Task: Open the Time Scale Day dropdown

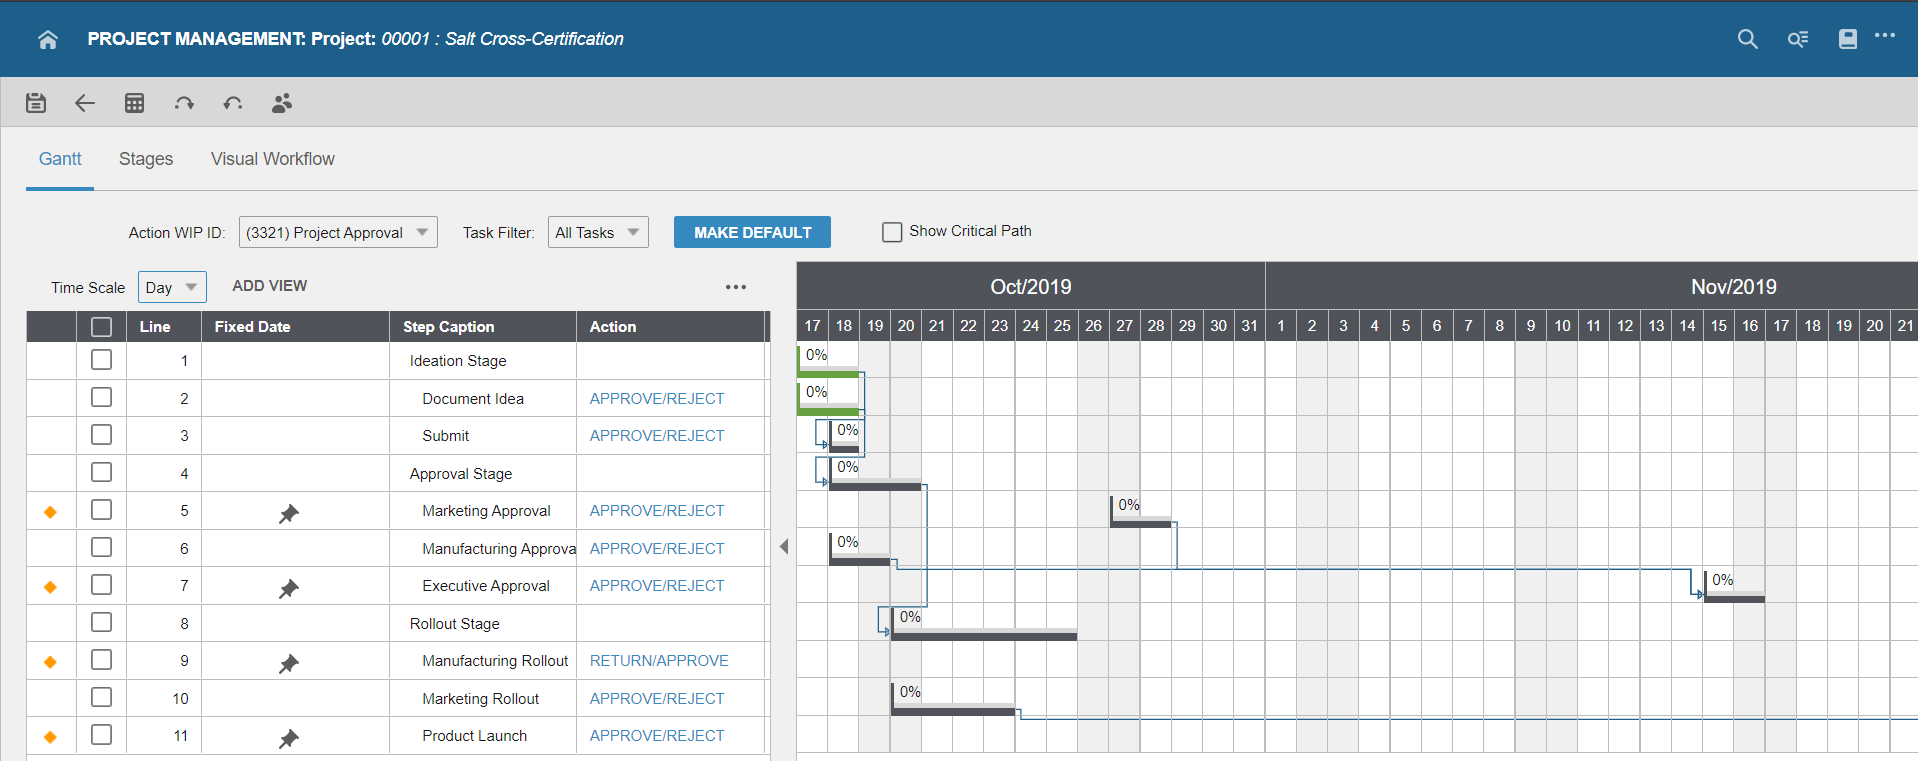Action: point(172,287)
